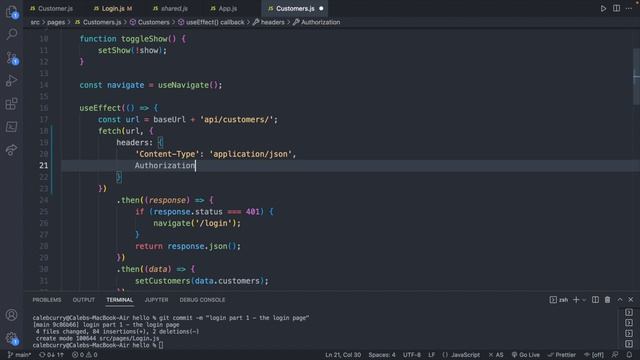Screen dimensions: 640x360
Task: Switch to Login.js tab
Action: pyautogui.click(x=113, y=9)
